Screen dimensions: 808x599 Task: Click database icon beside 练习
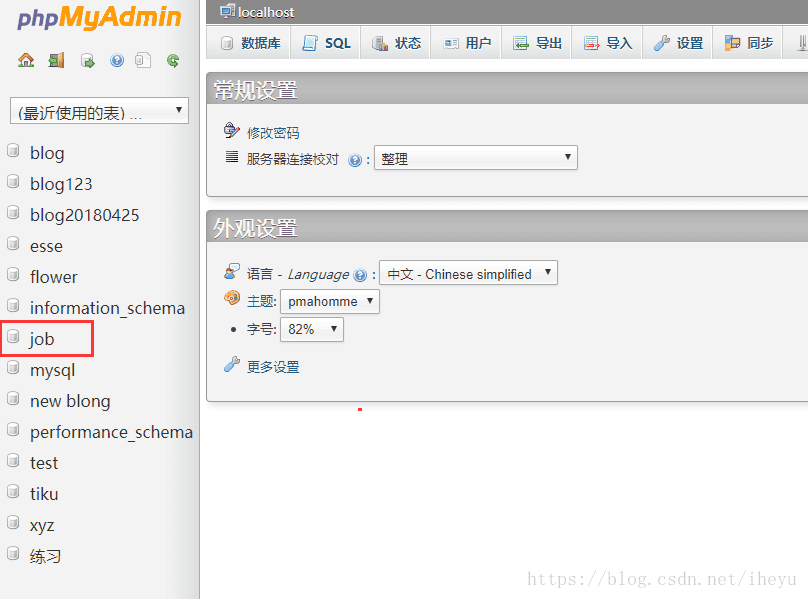click(13, 554)
